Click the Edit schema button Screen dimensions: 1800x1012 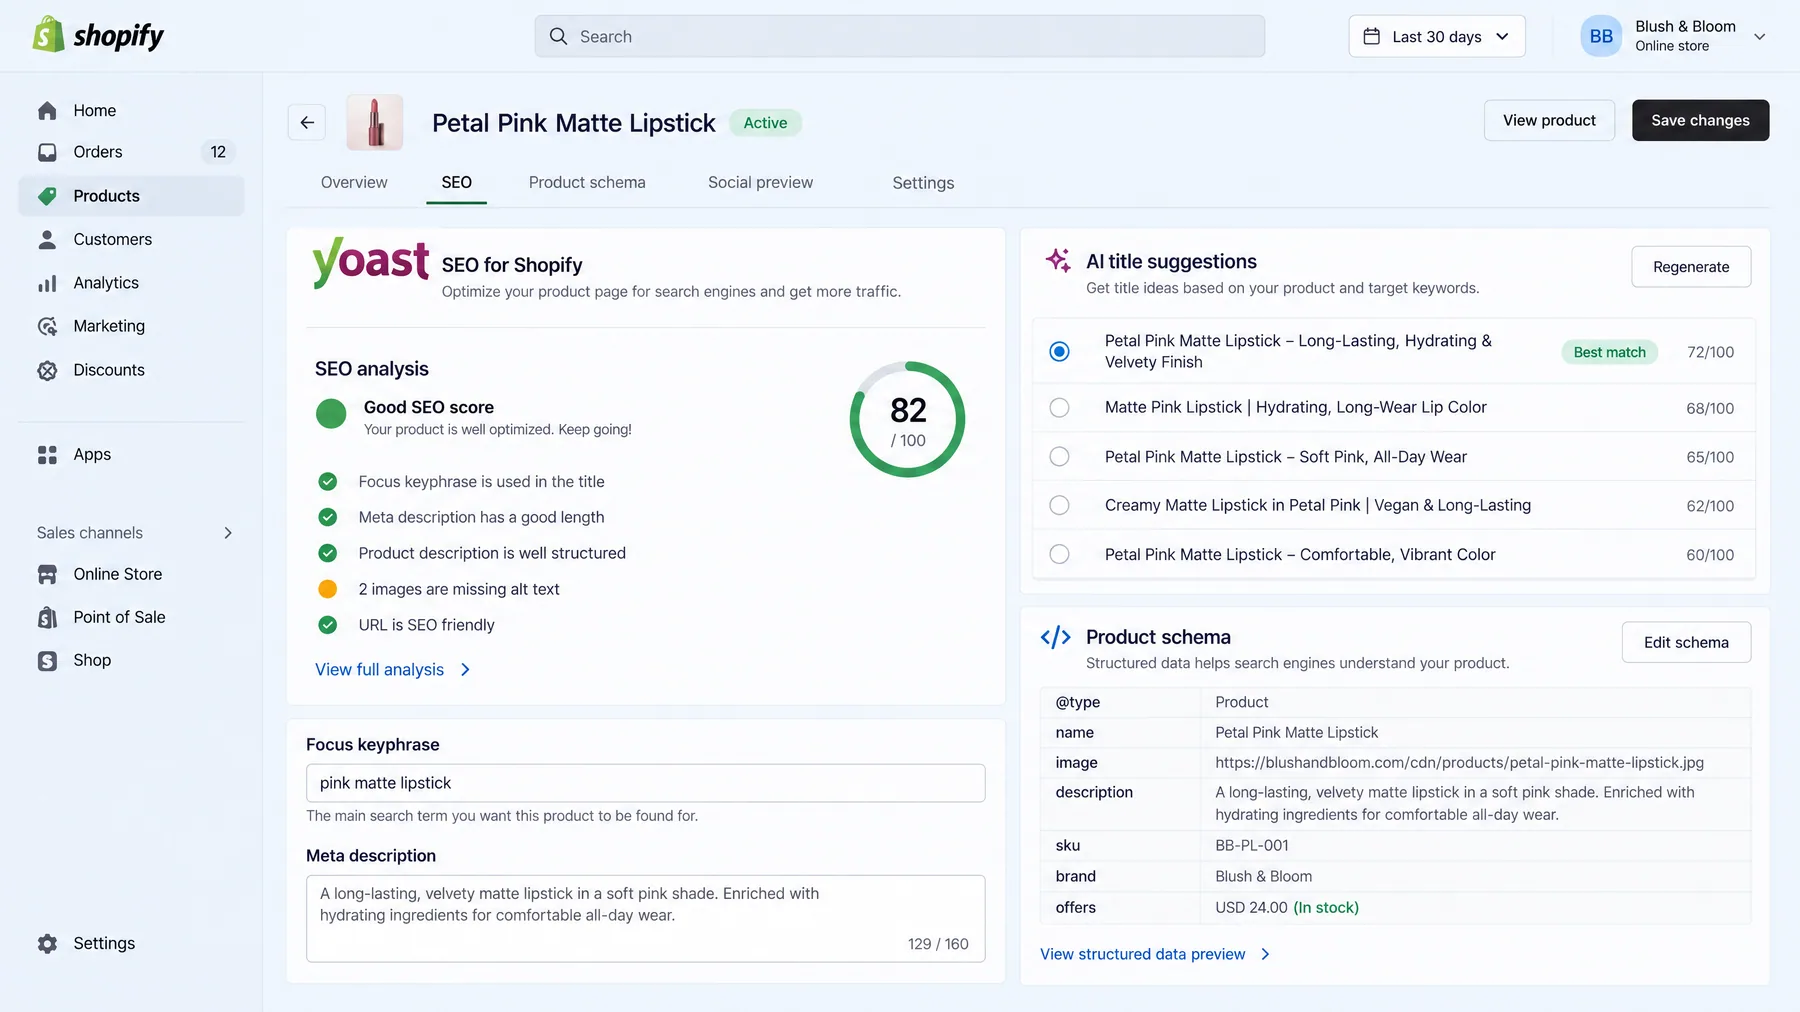(1686, 642)
